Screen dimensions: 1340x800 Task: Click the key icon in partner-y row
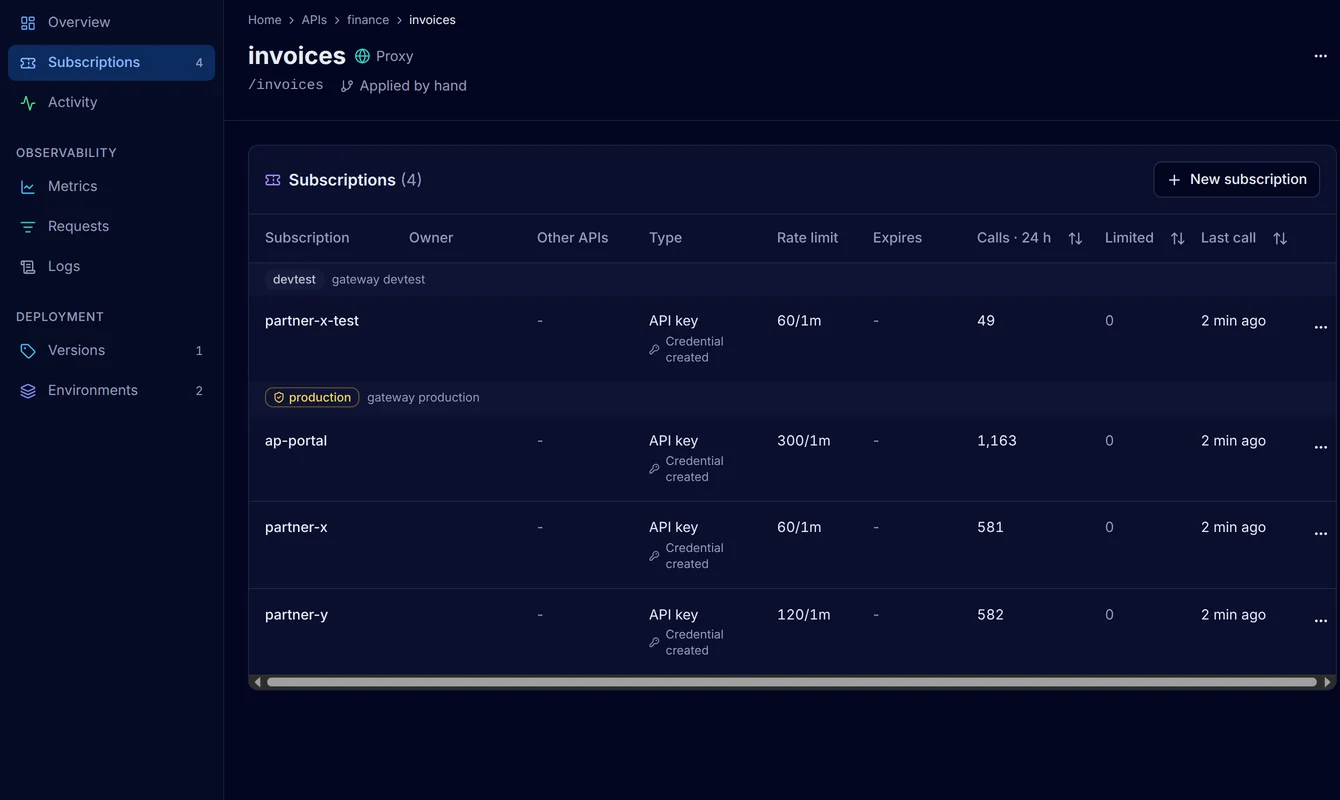tap(655, 643)
